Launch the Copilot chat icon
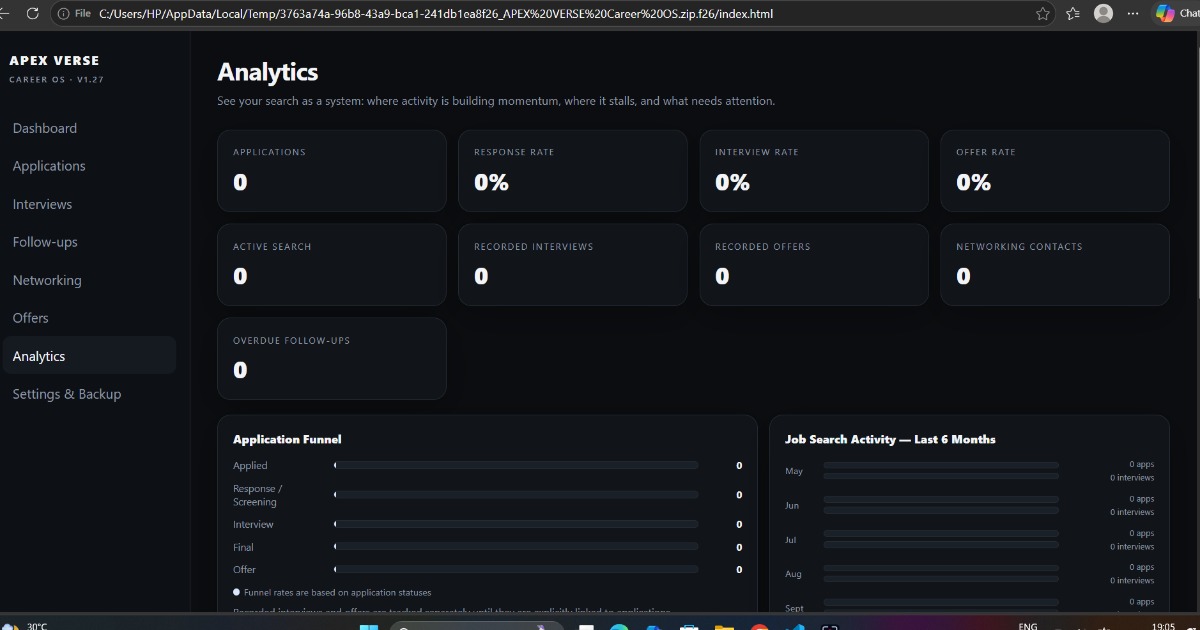The width and height of the screenshot is (1200, 630). pos(1164,13)
